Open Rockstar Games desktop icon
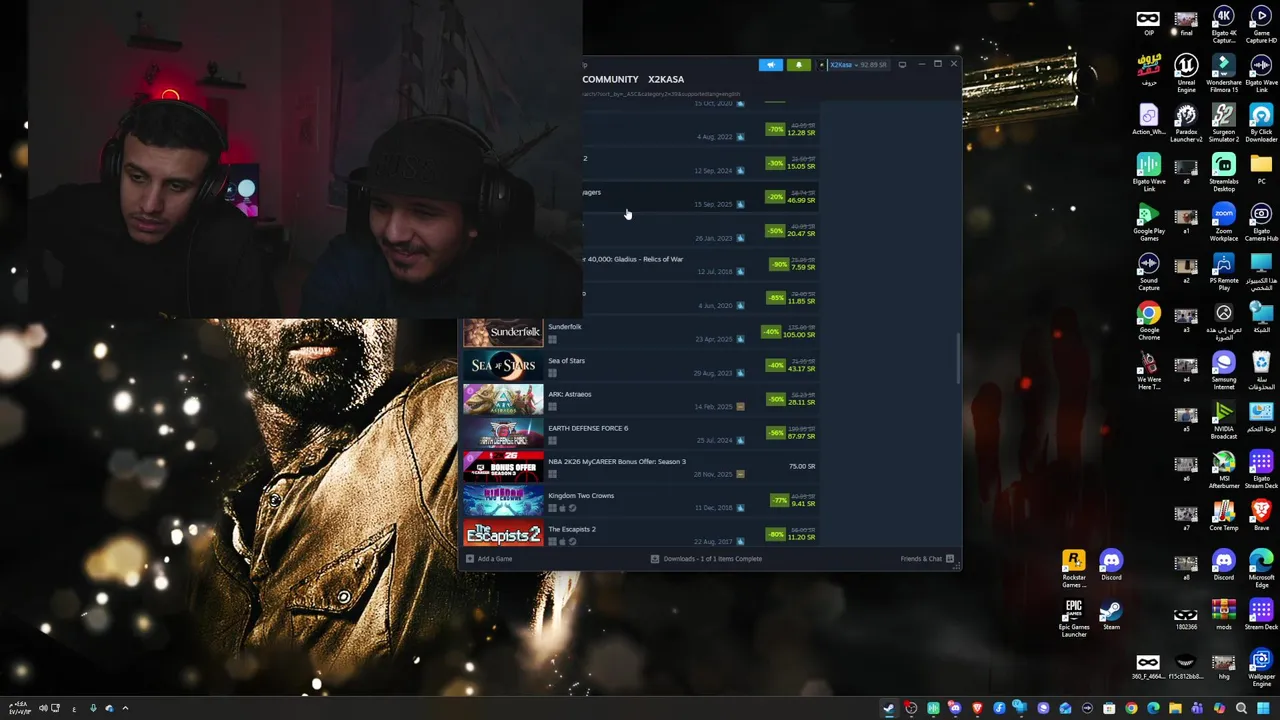The width and height of the screenshot is (1280, 720). 1074,569
